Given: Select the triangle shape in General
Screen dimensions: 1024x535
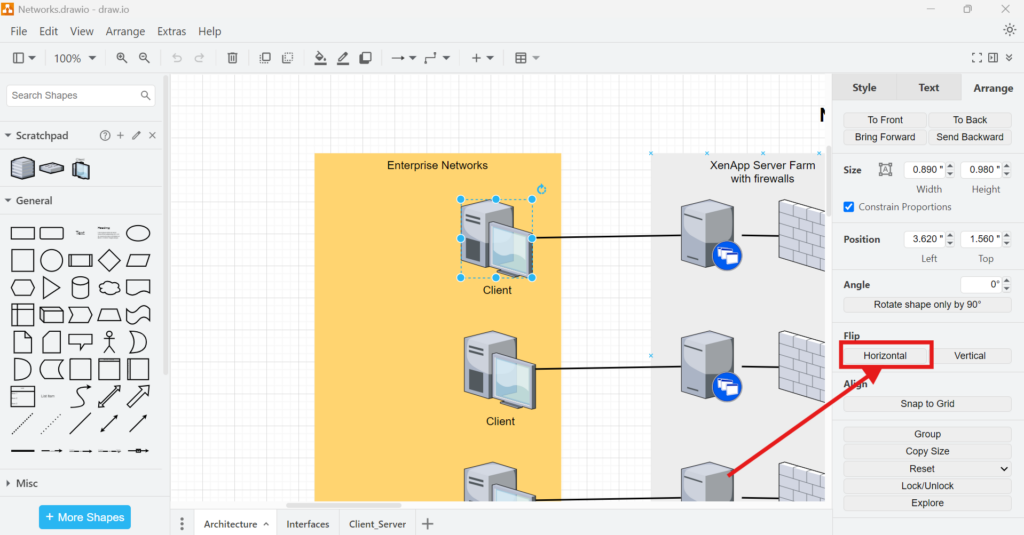Looking at the screenshot, I should 51,287.
